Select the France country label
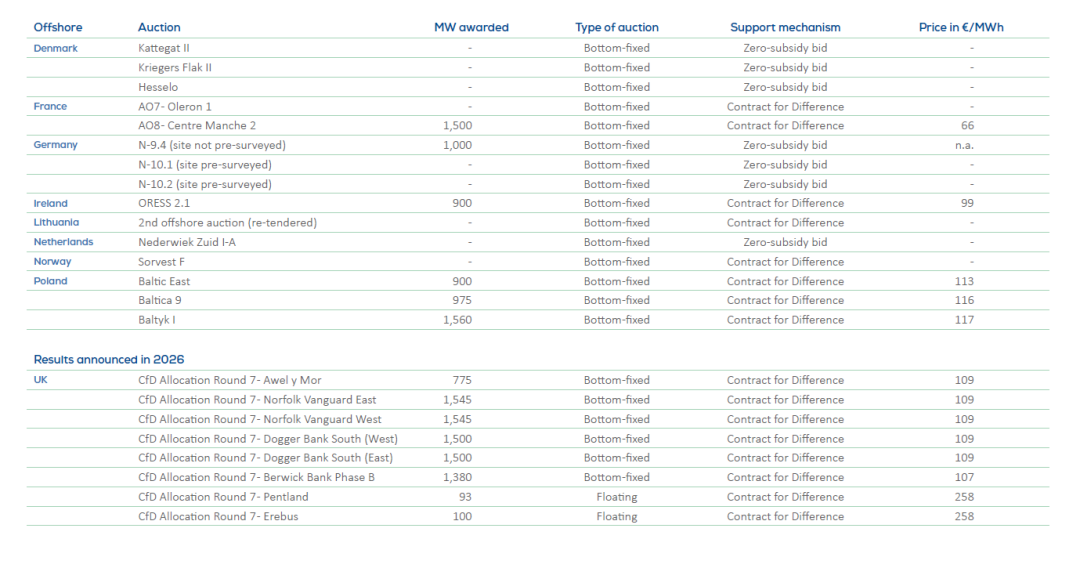This screenshot has height=568, width=1080. pyautogui.click(x=51, y=106)
